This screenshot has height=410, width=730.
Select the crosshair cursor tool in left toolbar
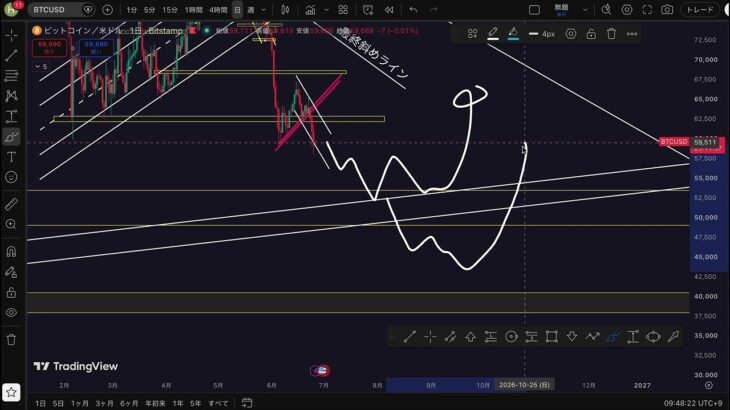point(11,35)
